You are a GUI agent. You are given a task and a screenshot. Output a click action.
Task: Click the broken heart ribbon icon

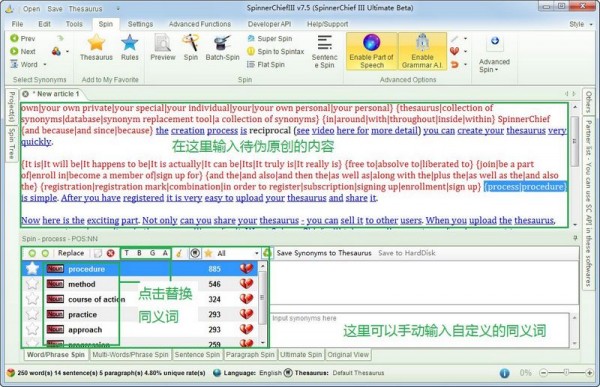[455, 51]
